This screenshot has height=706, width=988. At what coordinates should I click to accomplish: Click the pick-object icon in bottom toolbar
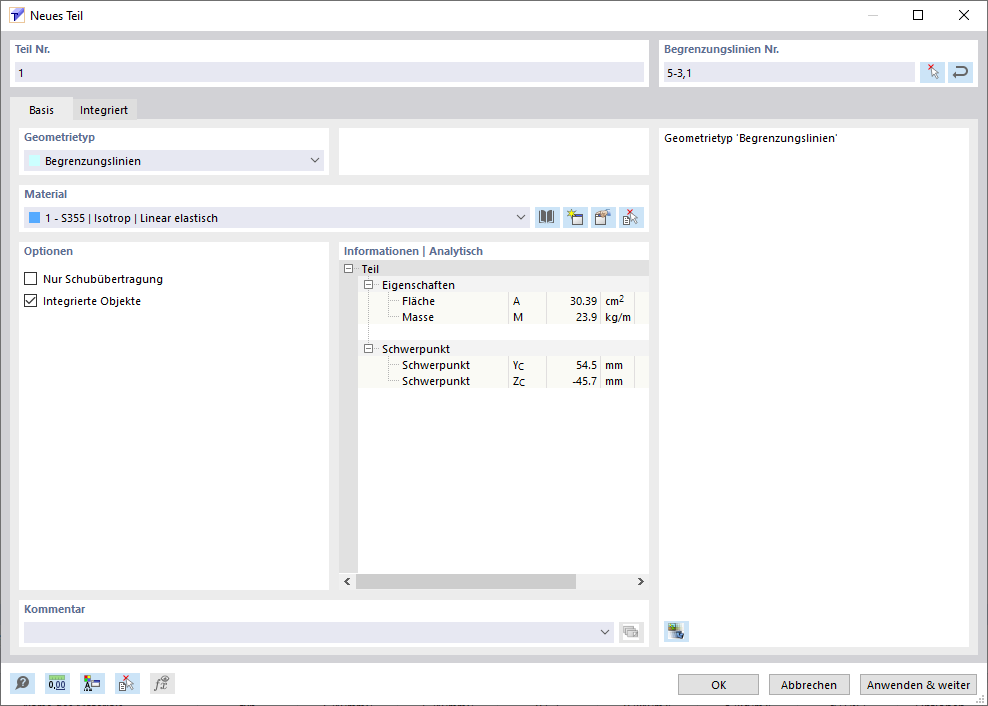pyautogui.click(x=127, y=683)
